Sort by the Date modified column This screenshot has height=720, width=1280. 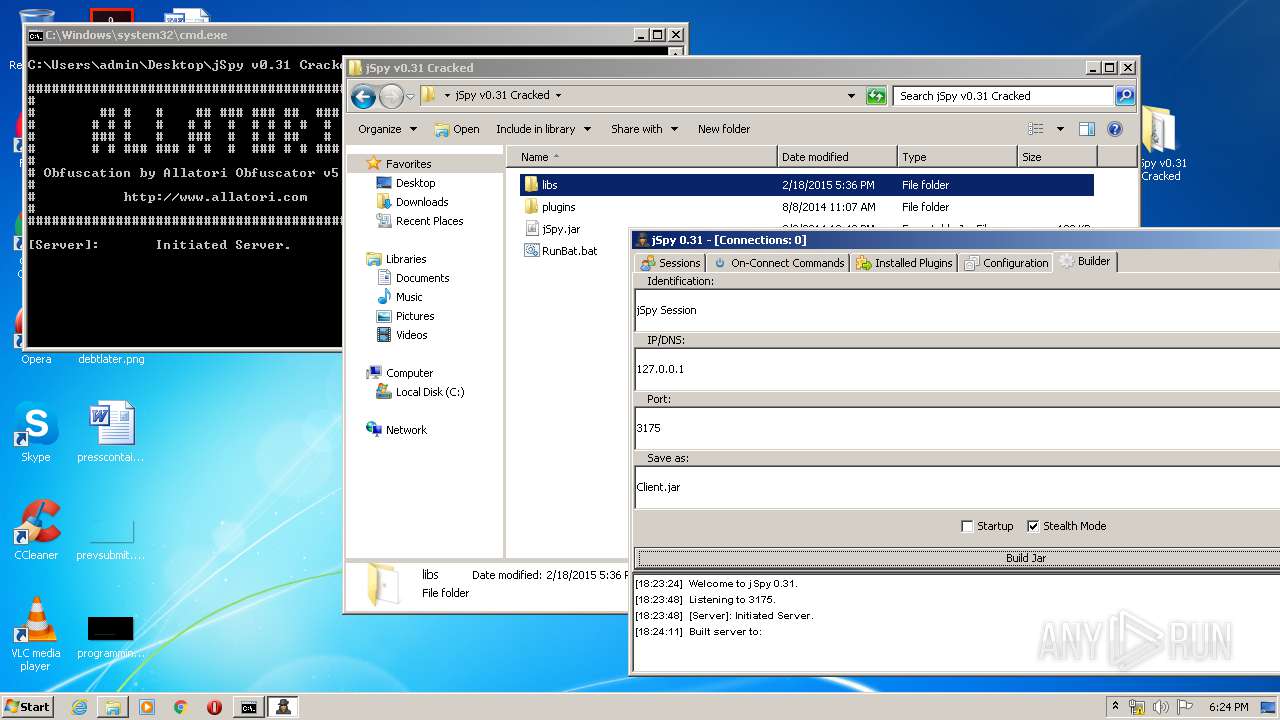837,157
